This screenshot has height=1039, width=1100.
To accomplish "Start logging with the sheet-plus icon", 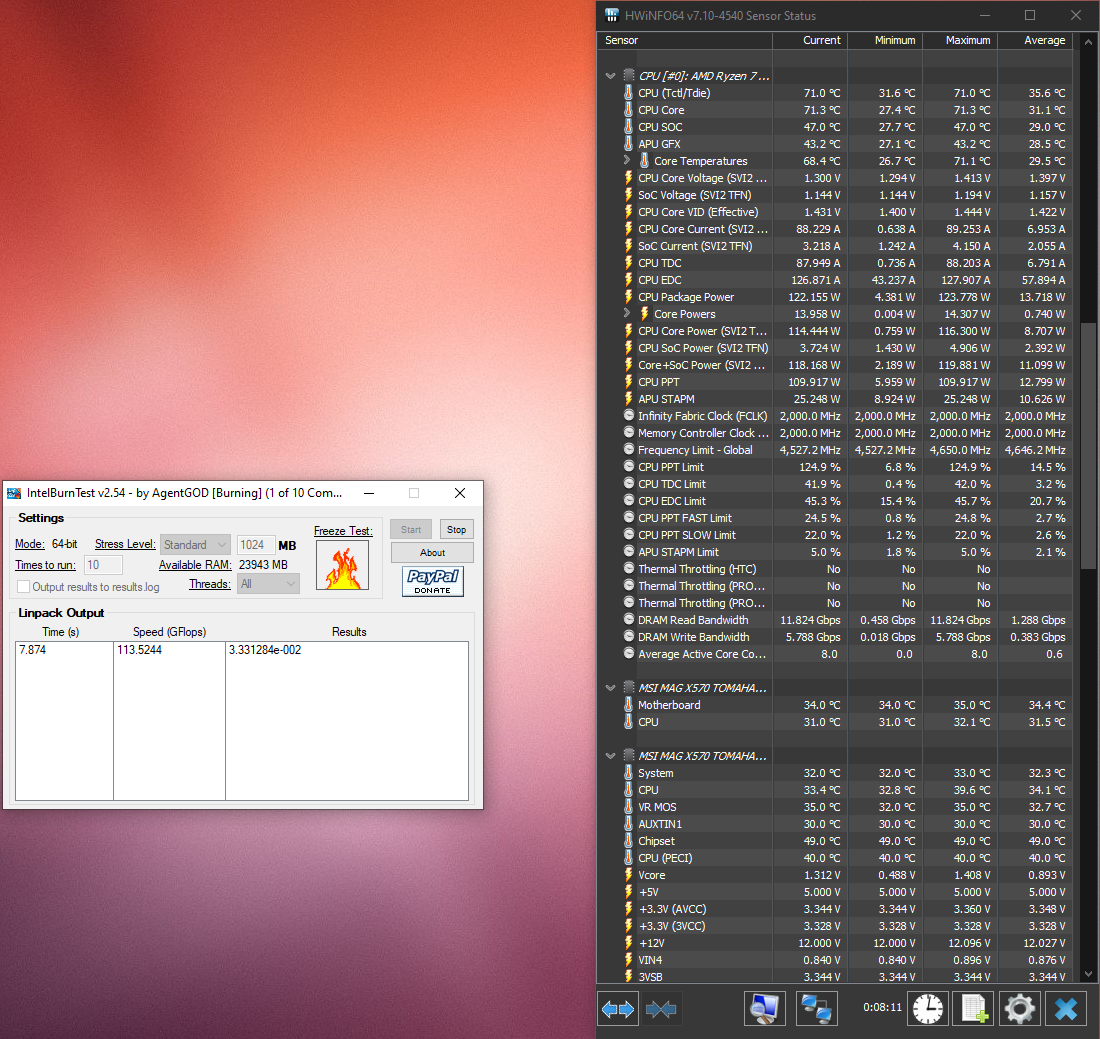I will (974, 1009).
